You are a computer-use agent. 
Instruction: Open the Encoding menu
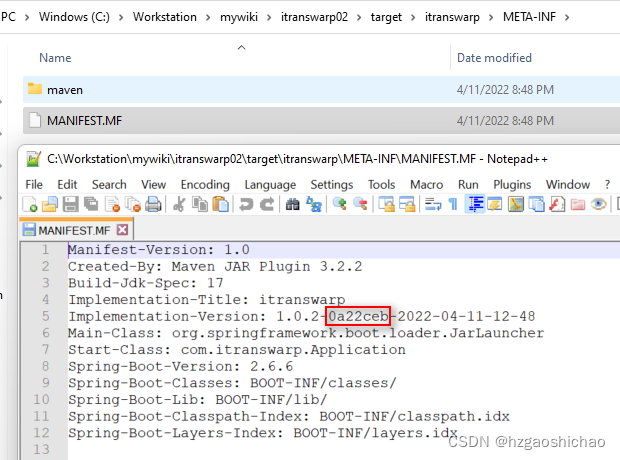pos(205,185)
